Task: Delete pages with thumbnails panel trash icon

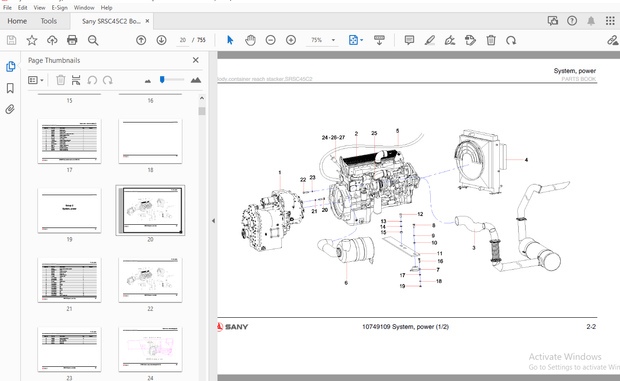Action: [x=60, y=80]
